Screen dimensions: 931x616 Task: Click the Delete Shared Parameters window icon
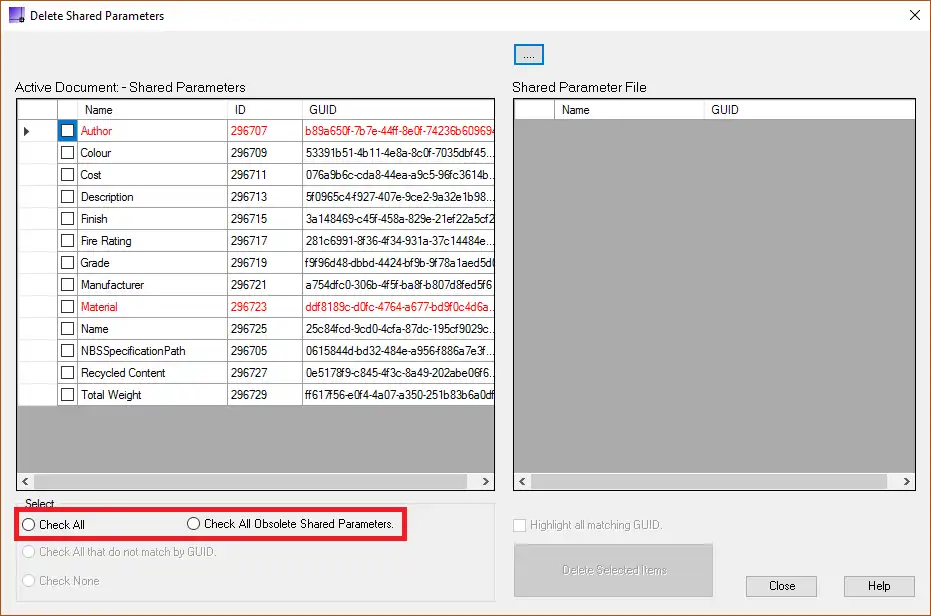[x=15, y=16]
